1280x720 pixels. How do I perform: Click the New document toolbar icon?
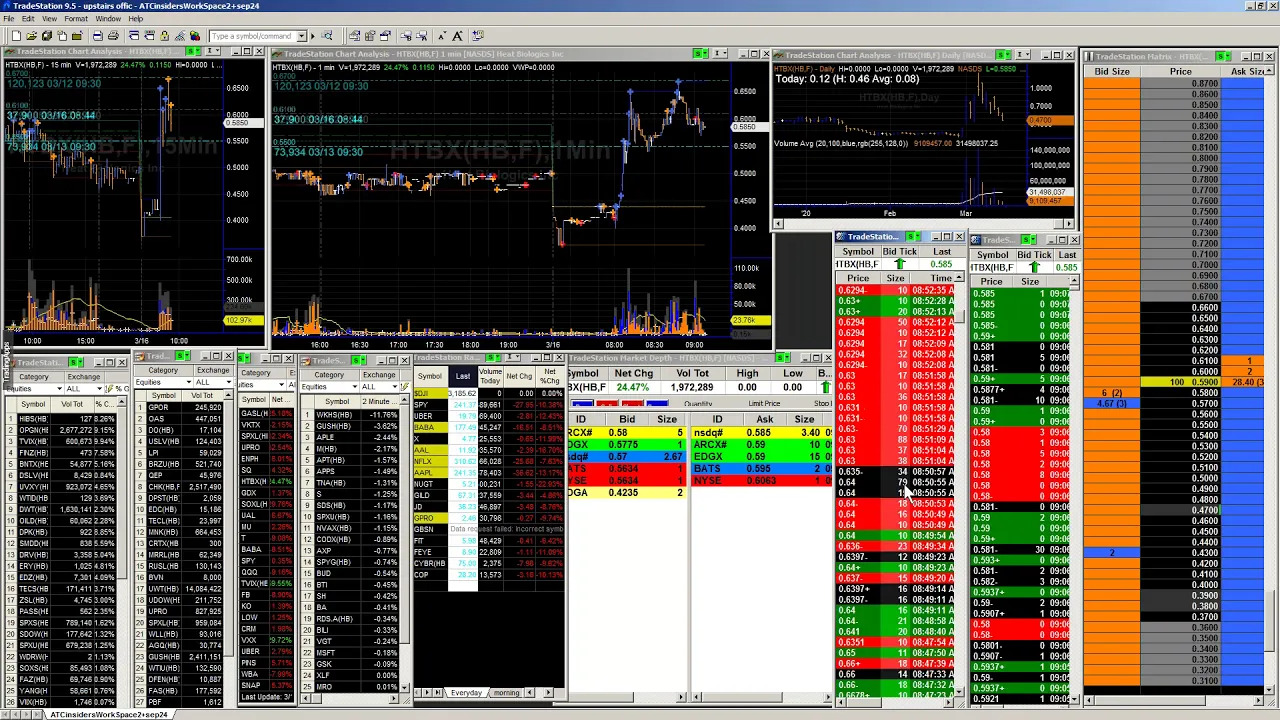click(16, 36)
